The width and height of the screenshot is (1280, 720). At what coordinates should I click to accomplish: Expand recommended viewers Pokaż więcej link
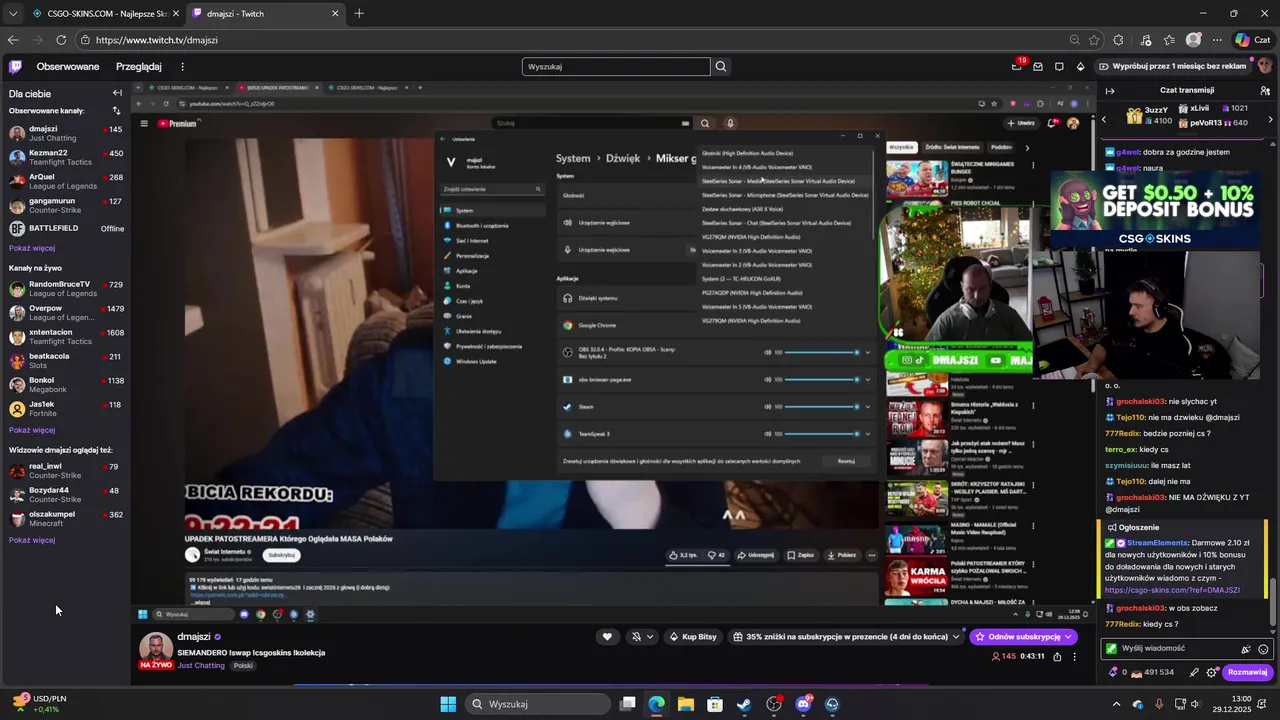(x=32, y=540)
